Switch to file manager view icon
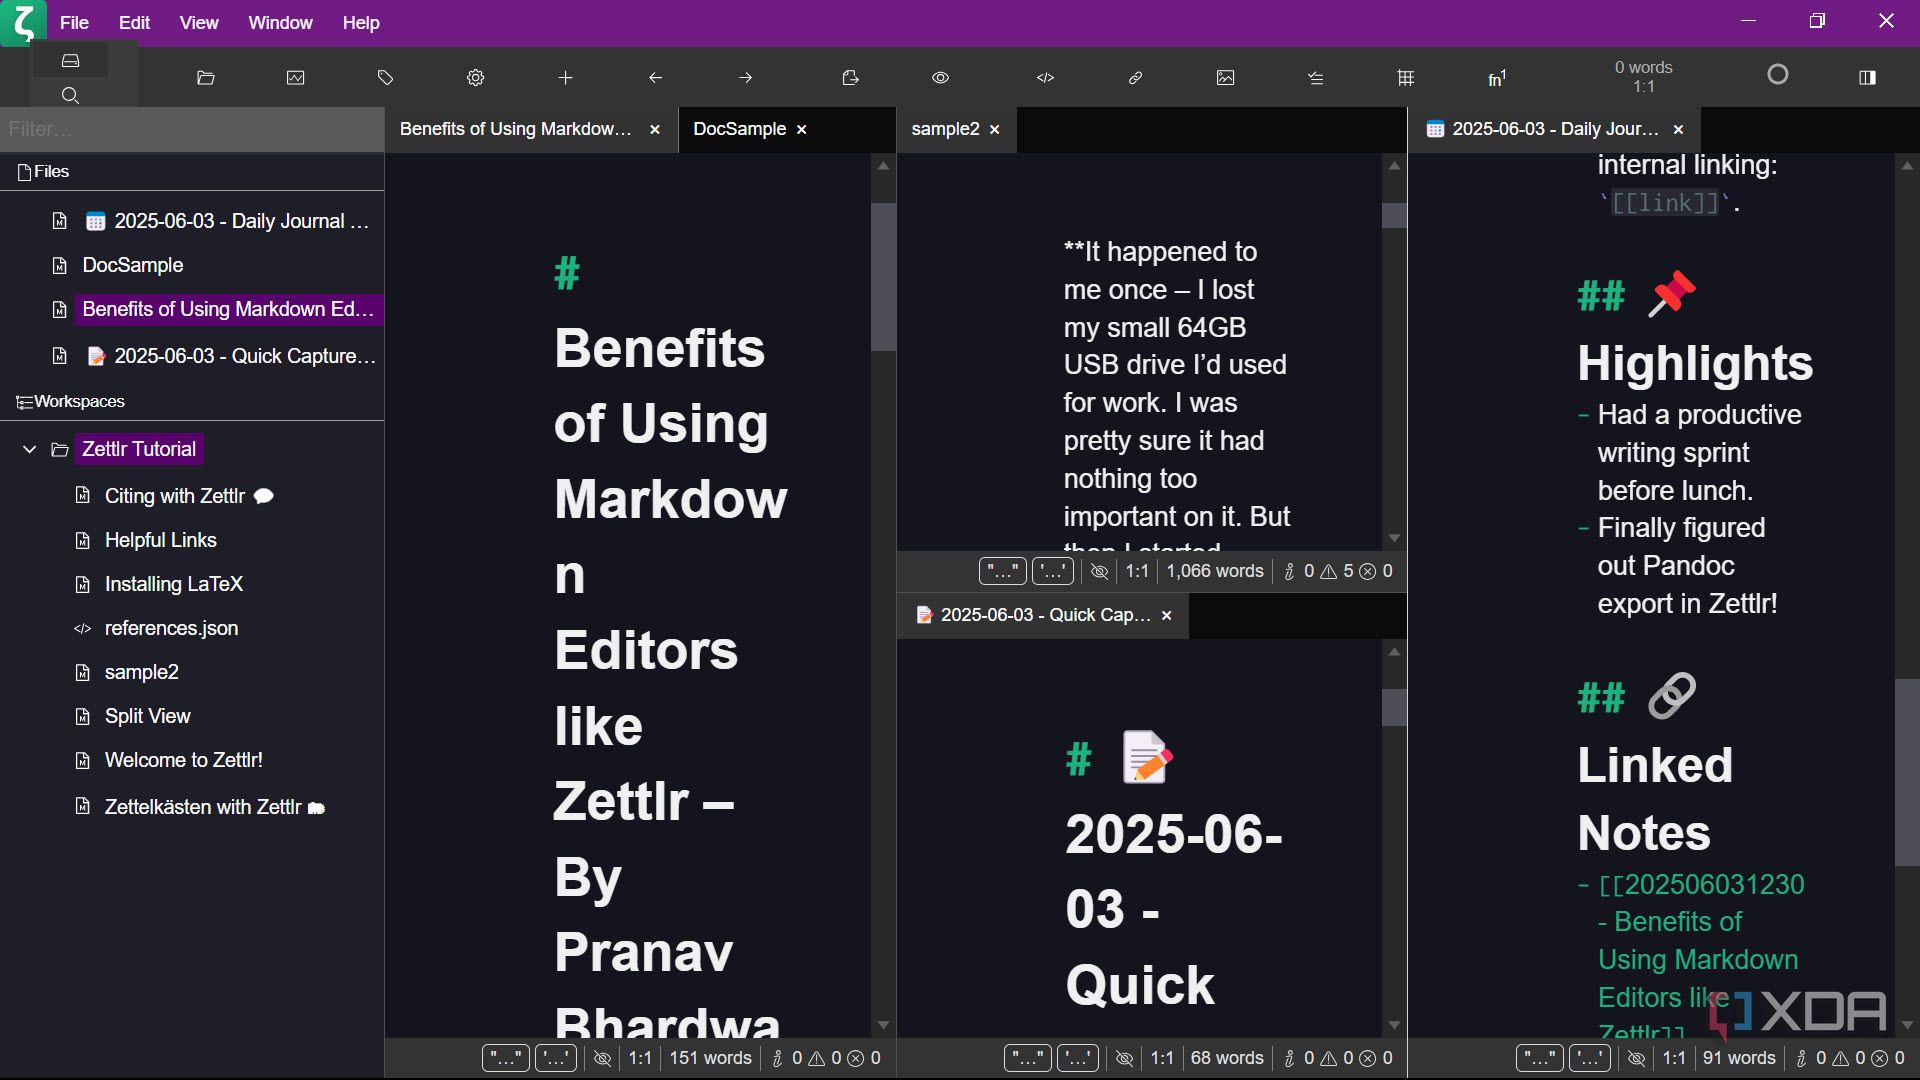This screenshot has width=1920, height=1080. (70, 61)
